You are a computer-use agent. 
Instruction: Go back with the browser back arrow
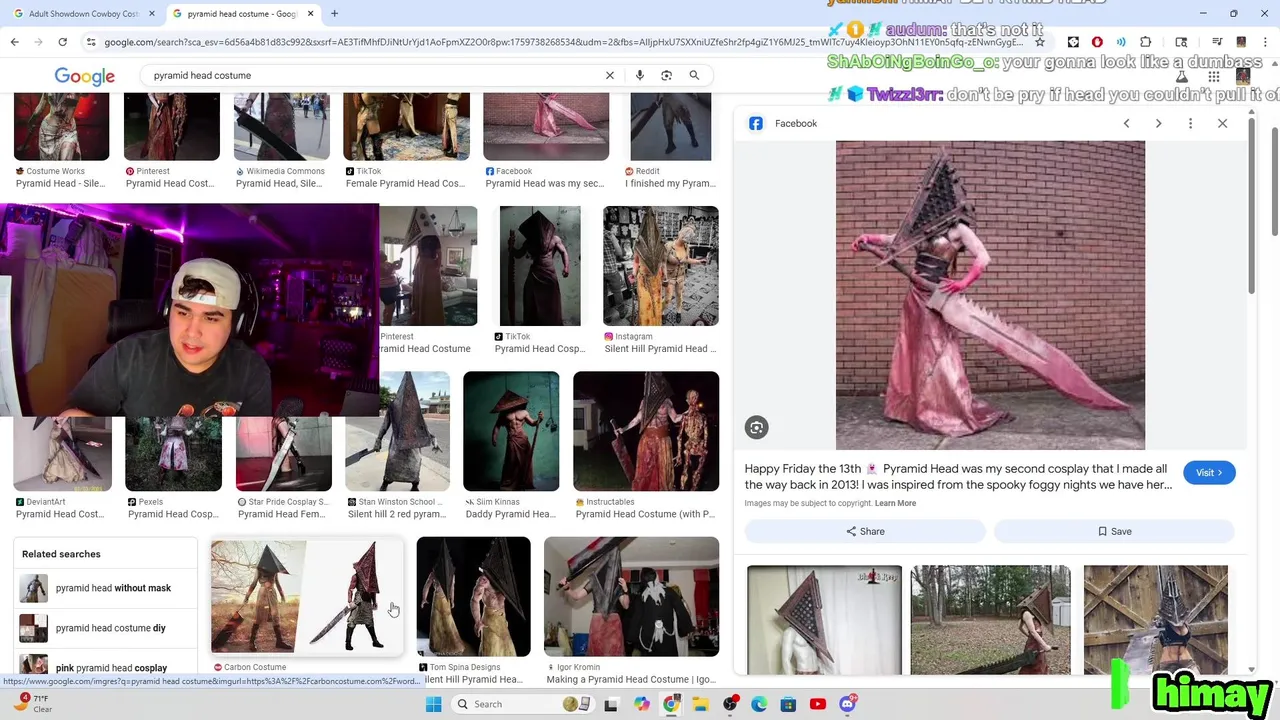click(14, 42)
